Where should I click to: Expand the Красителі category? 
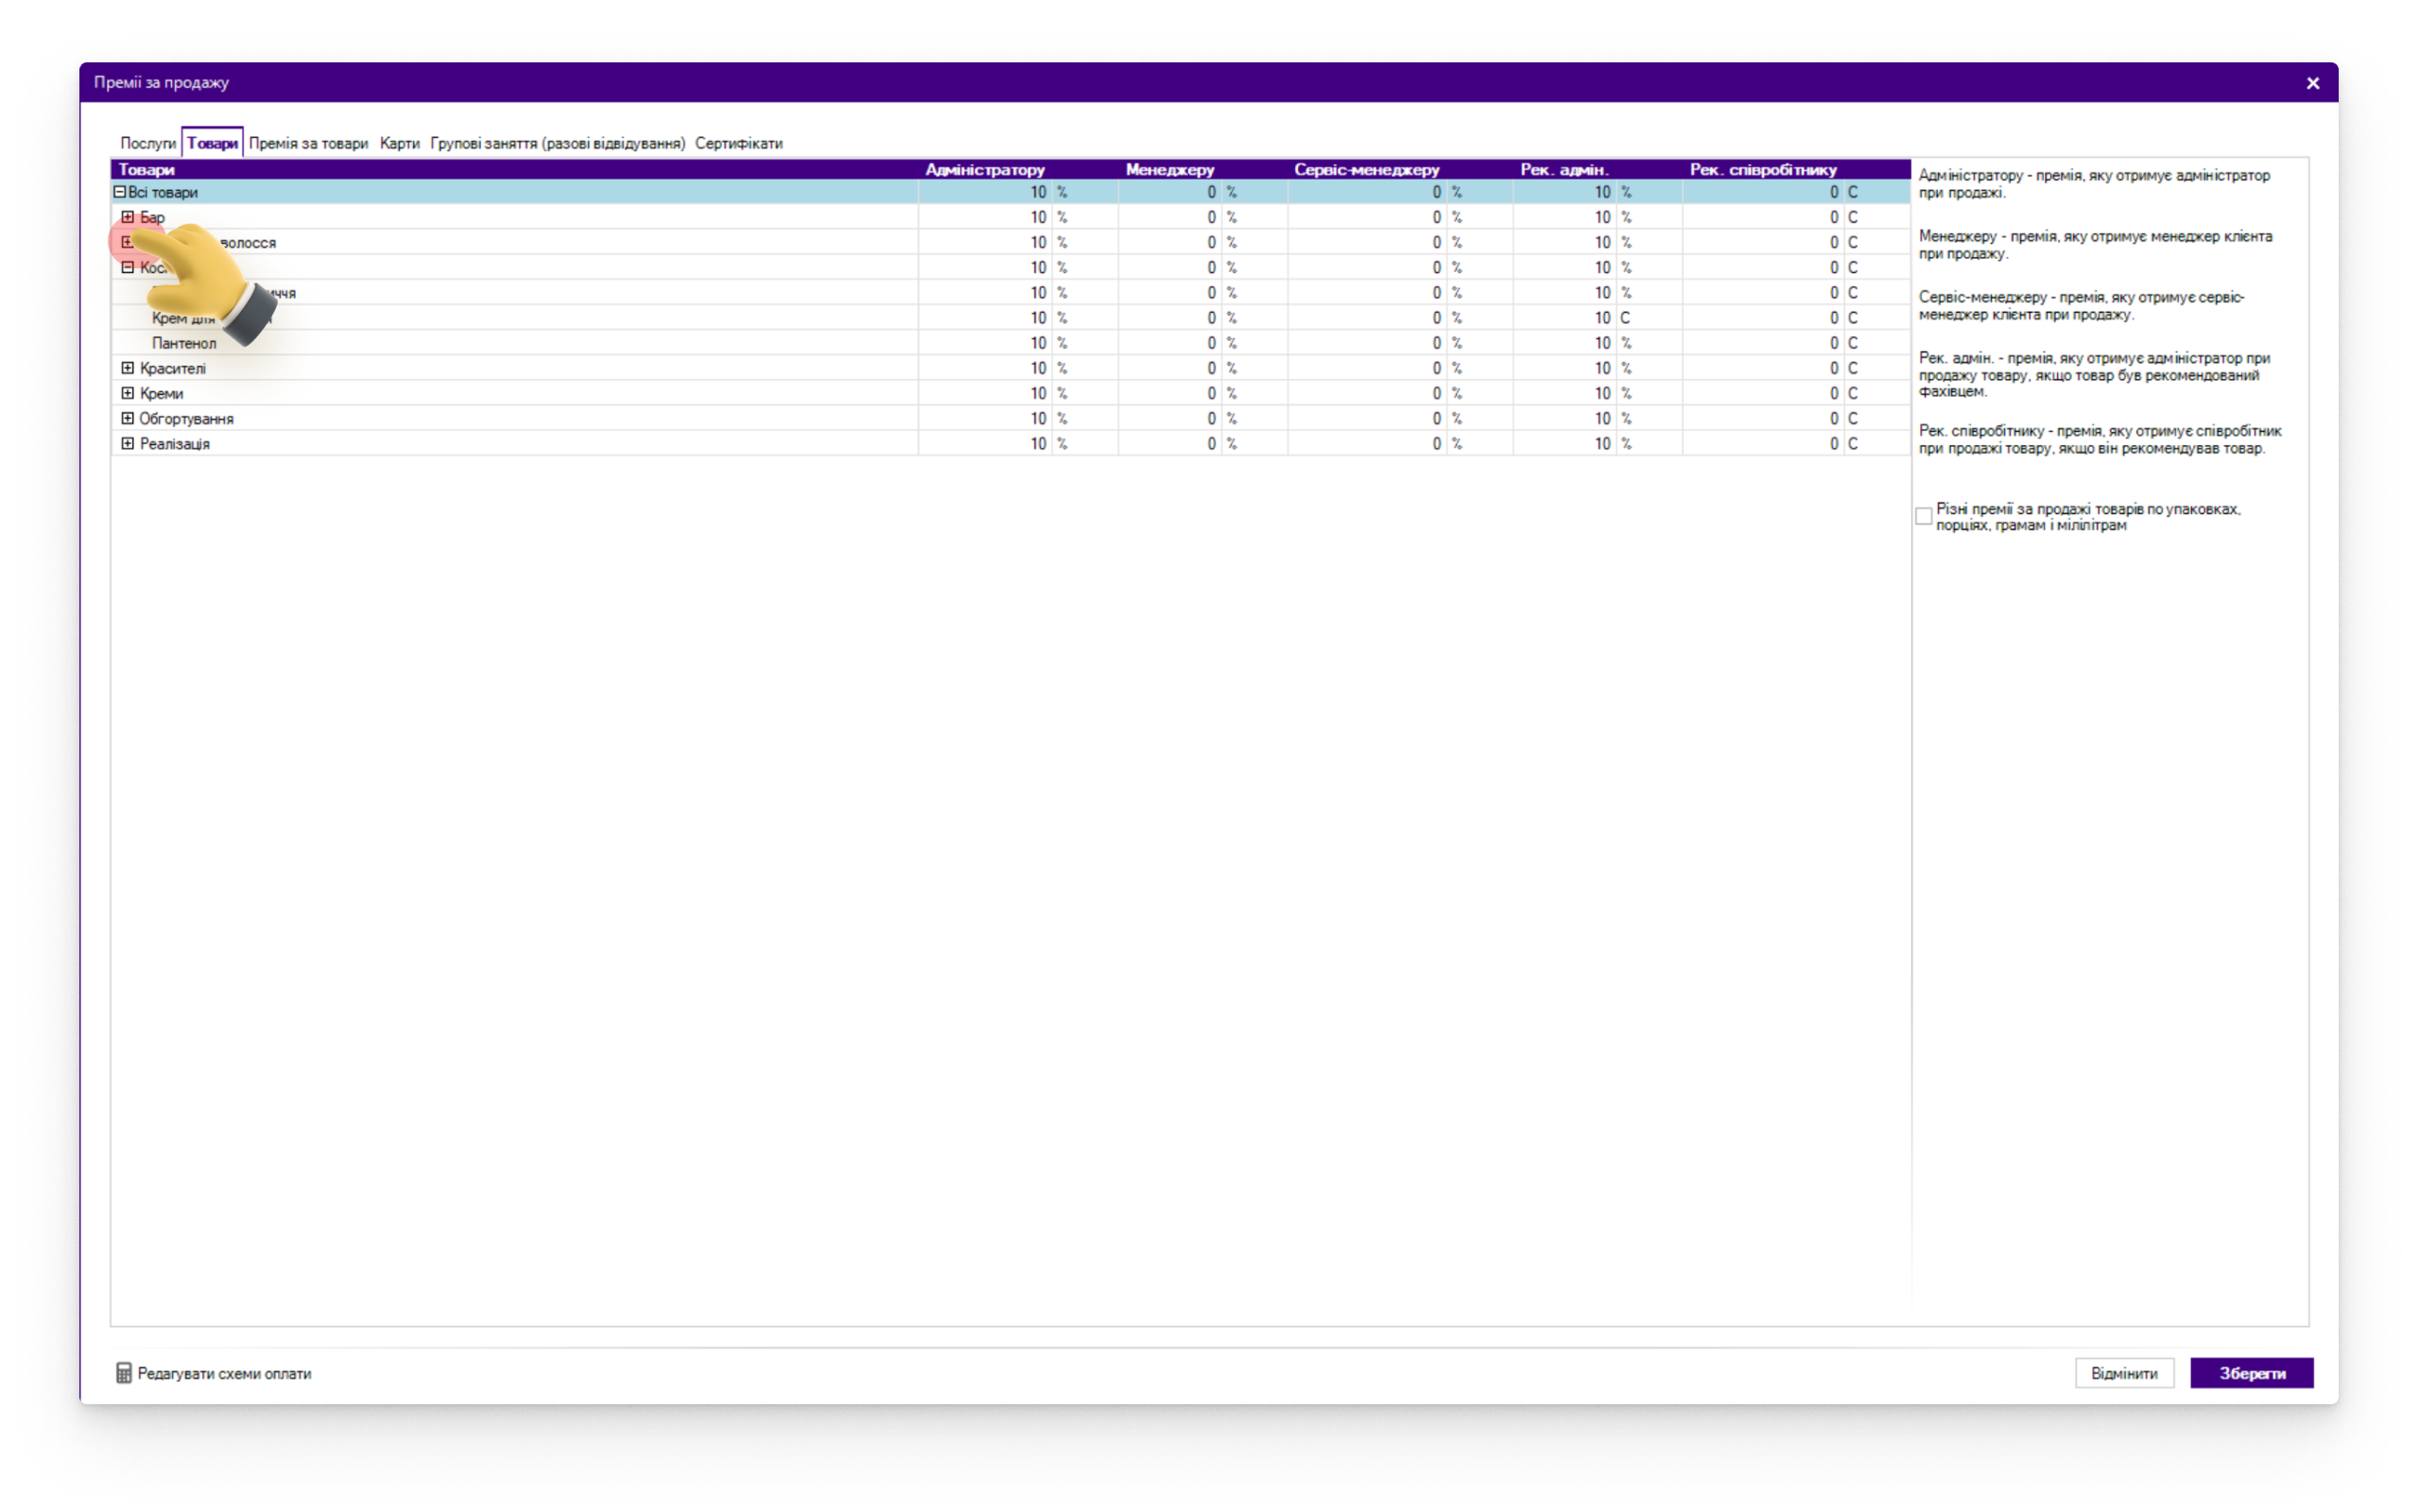[x=128, y=368]
